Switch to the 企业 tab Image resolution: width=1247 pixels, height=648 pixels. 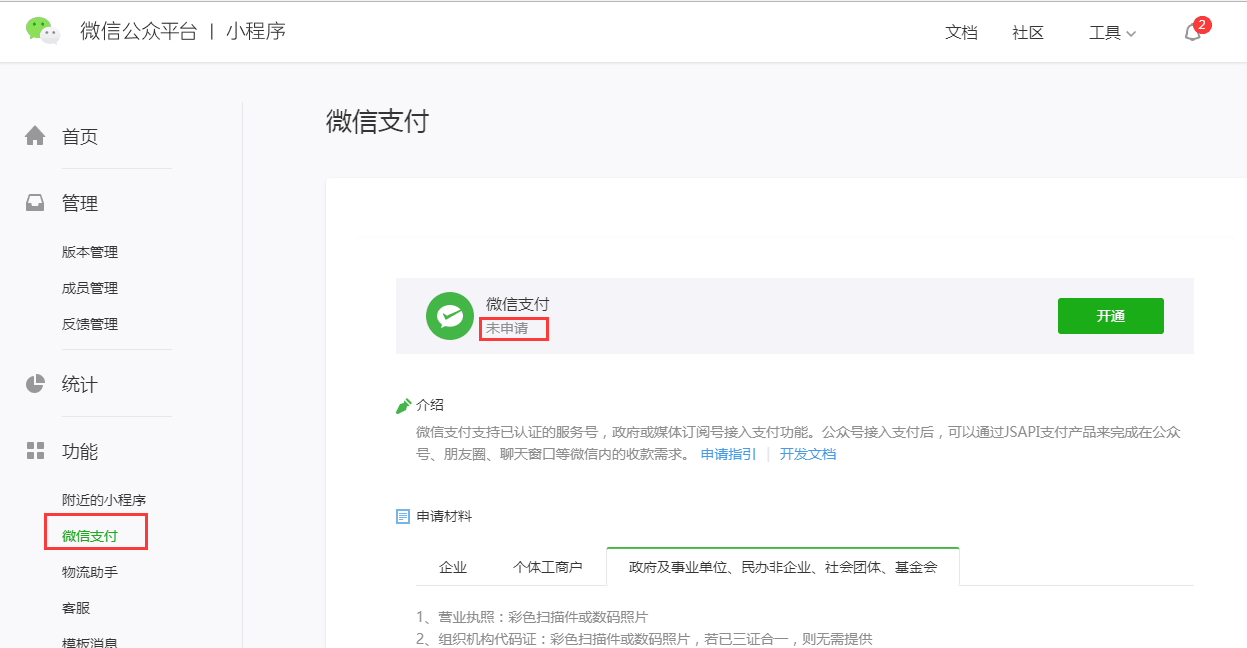click(453, 567)
